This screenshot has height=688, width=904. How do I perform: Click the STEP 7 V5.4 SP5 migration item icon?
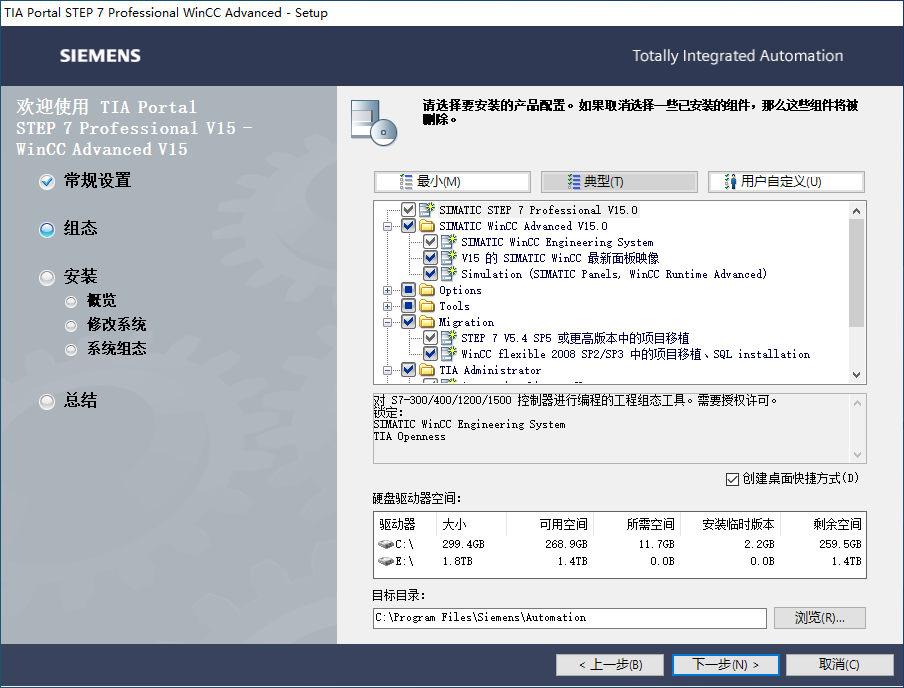pos(449,337)
